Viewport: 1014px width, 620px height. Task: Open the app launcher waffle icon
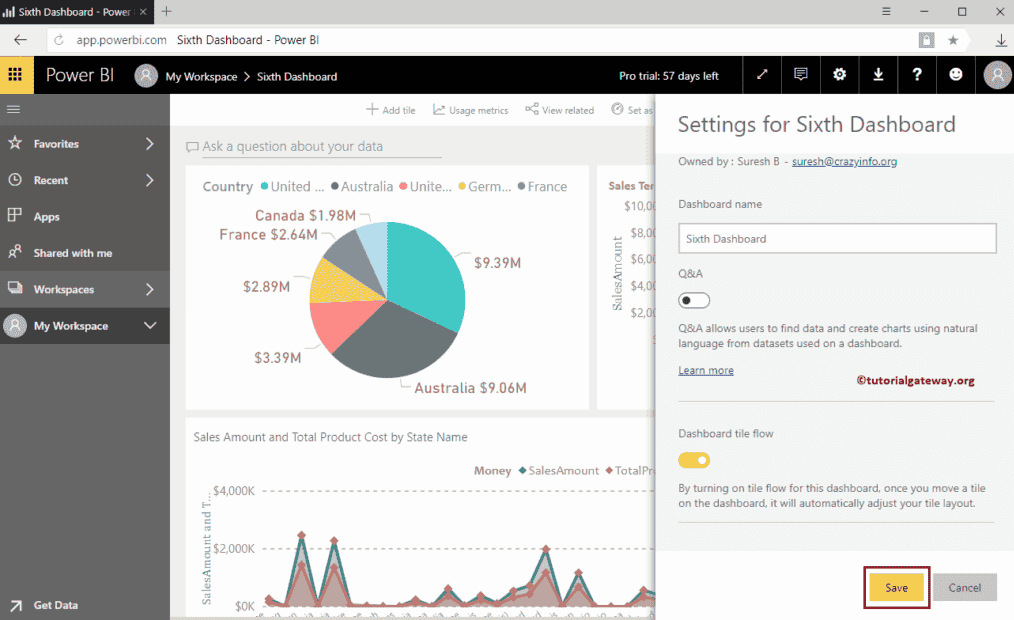coord(15,75)
